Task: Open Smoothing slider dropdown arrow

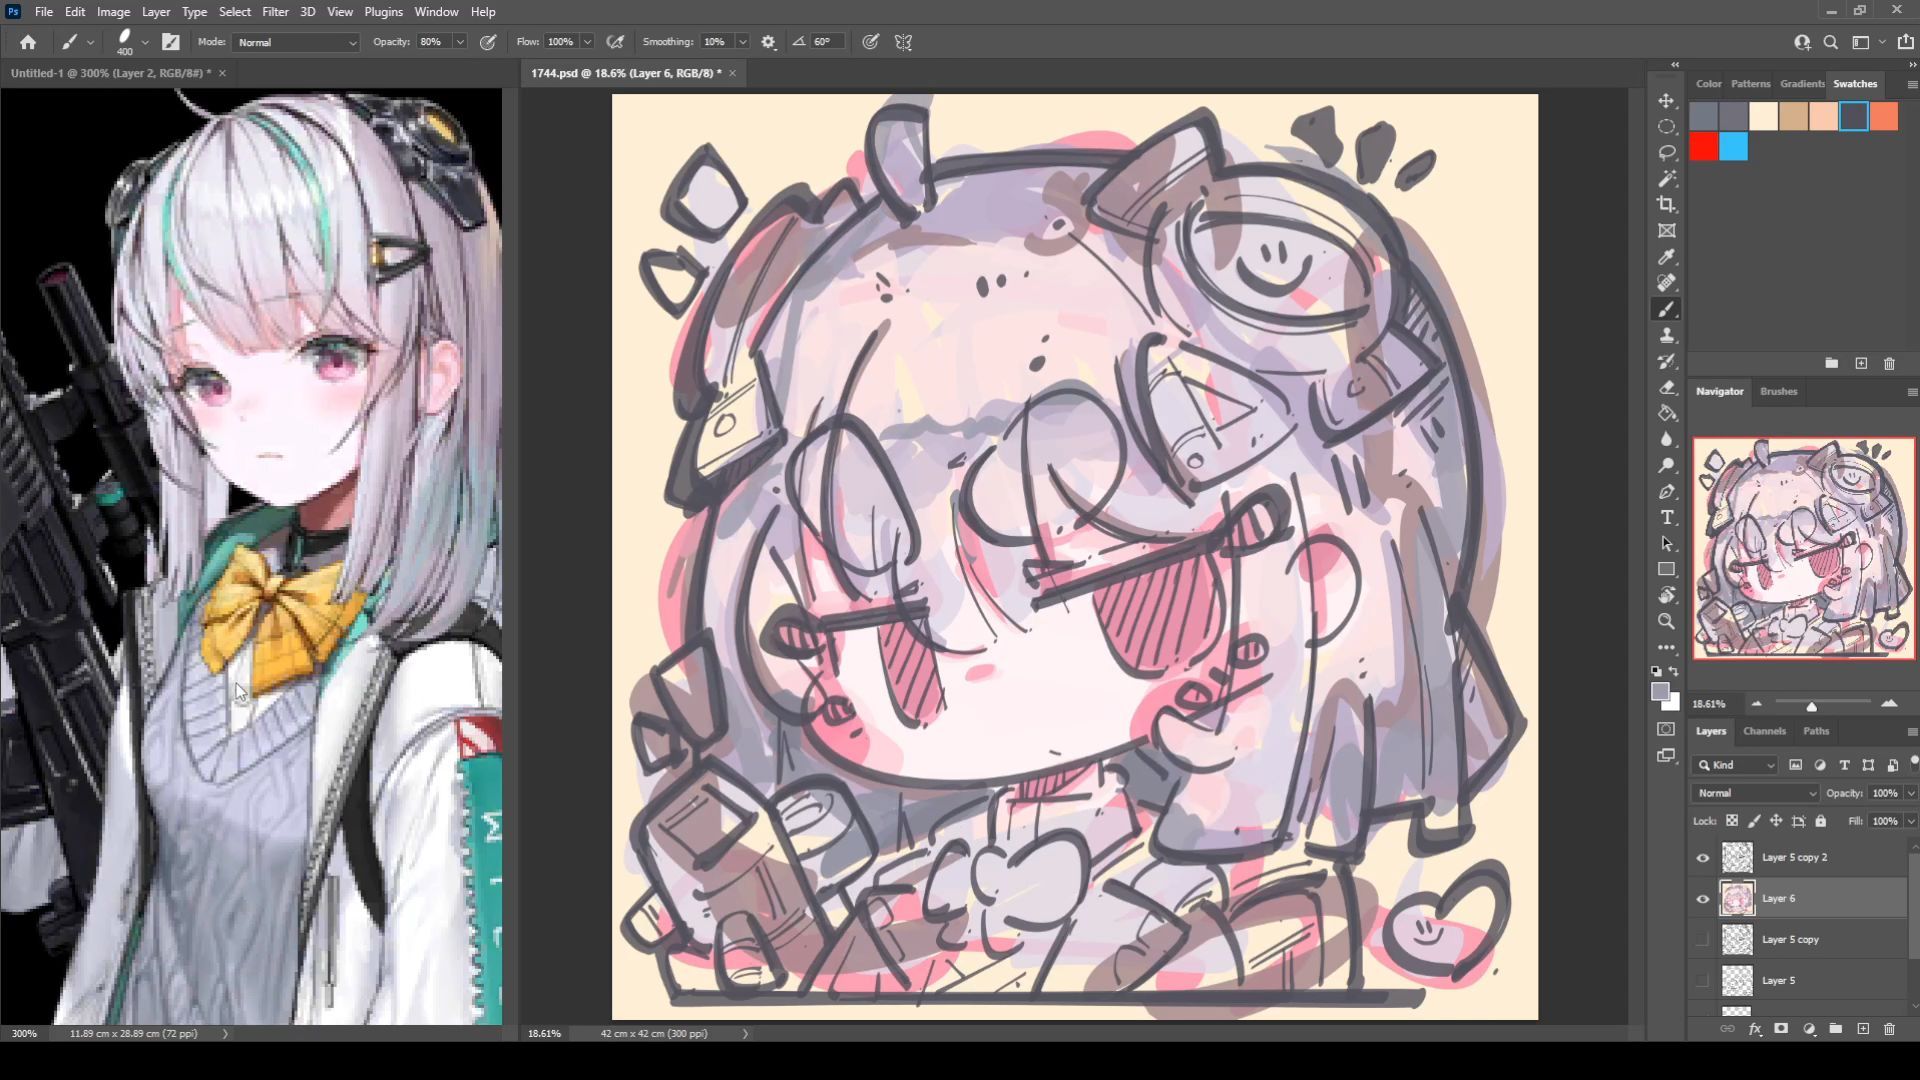Action: coord(742,42)
